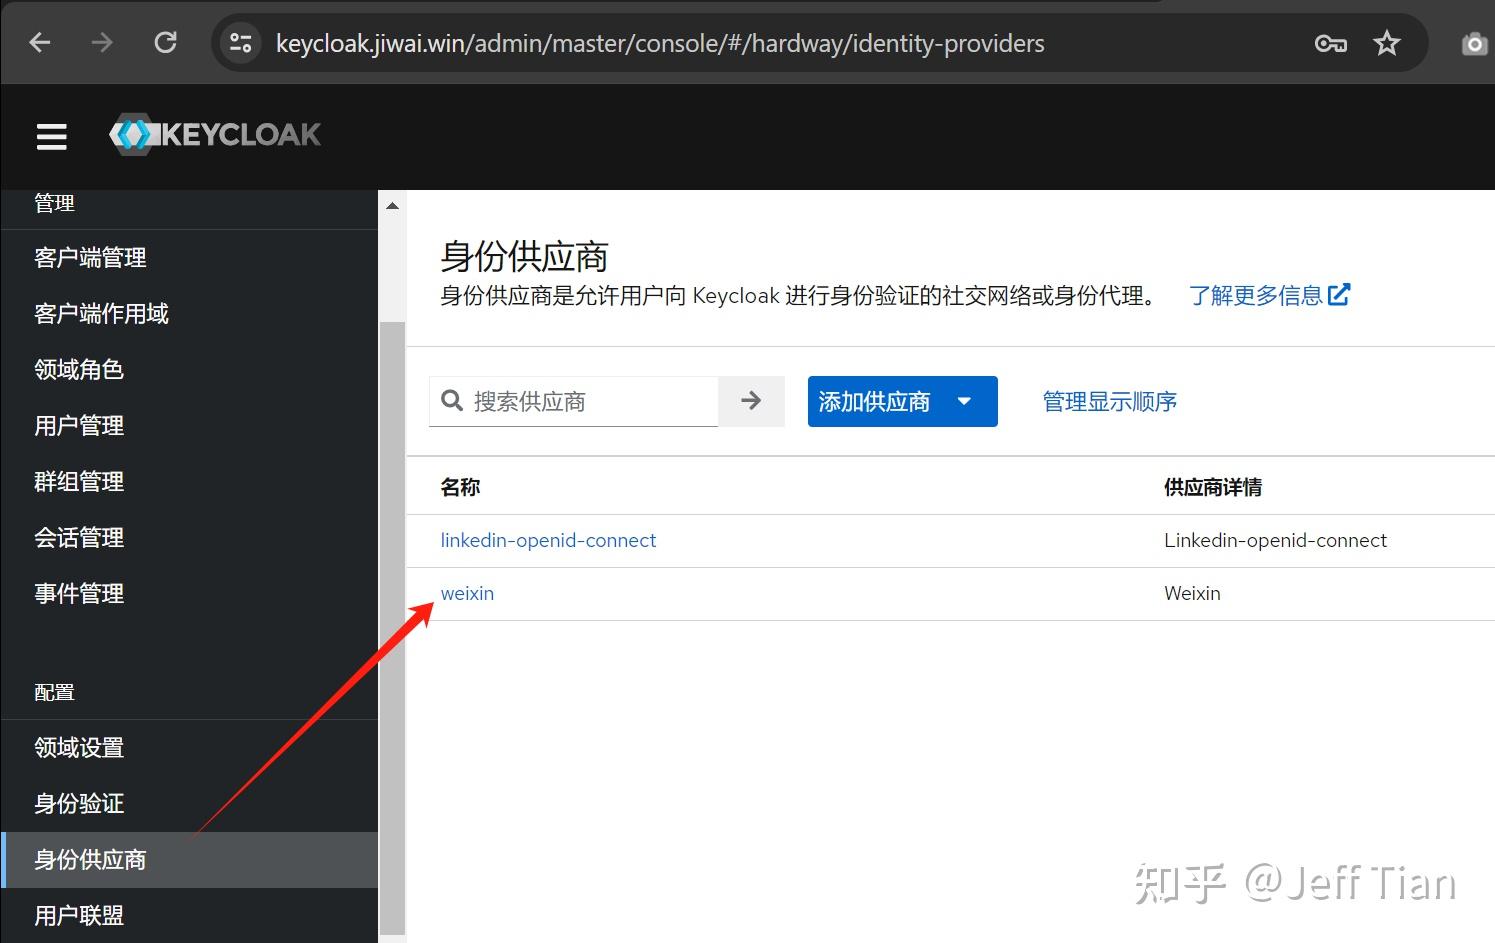Select 用户管理 in the sidebar
The height and width of the screenshot is (943, 1495).
tap(78, 425)
